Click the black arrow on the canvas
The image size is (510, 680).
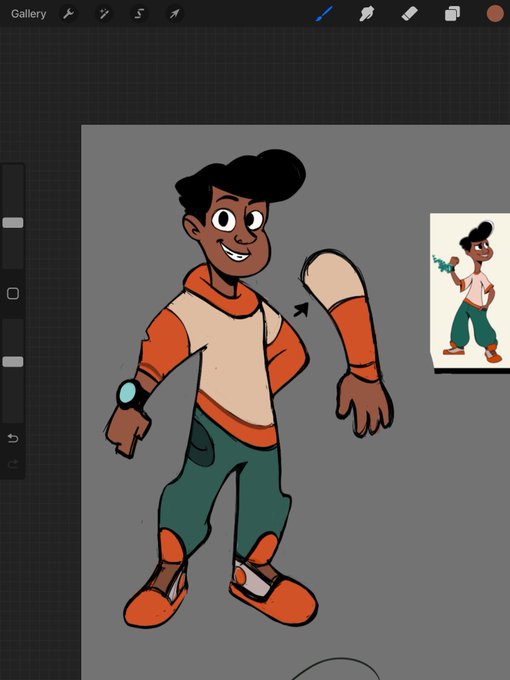coord(301,309)
